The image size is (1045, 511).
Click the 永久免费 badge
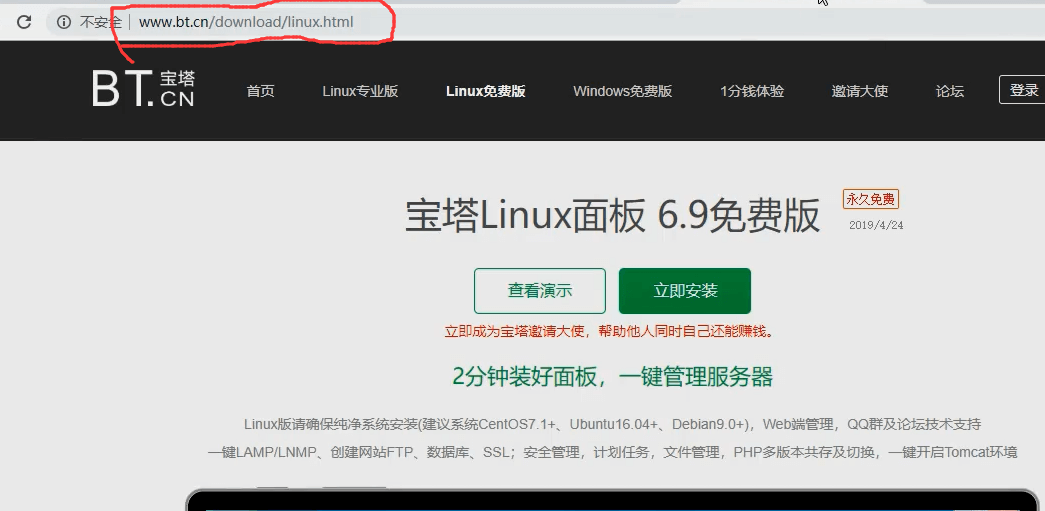[871, 199]
